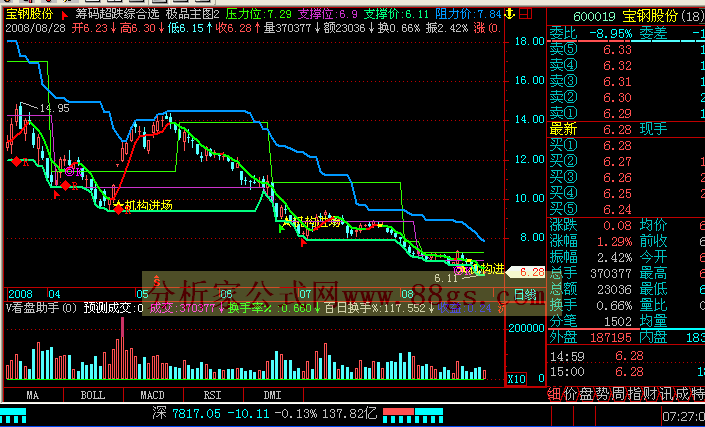Click the red flag icon after 宝钢股份 title
Image resolution: width=705 pixels, height=427 pixels.
pos(64,15)
